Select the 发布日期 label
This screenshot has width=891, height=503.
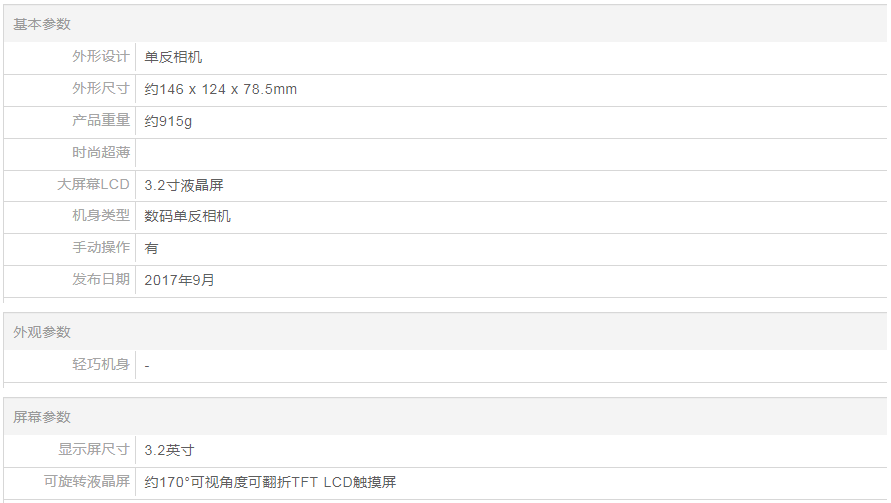(100, 280)
